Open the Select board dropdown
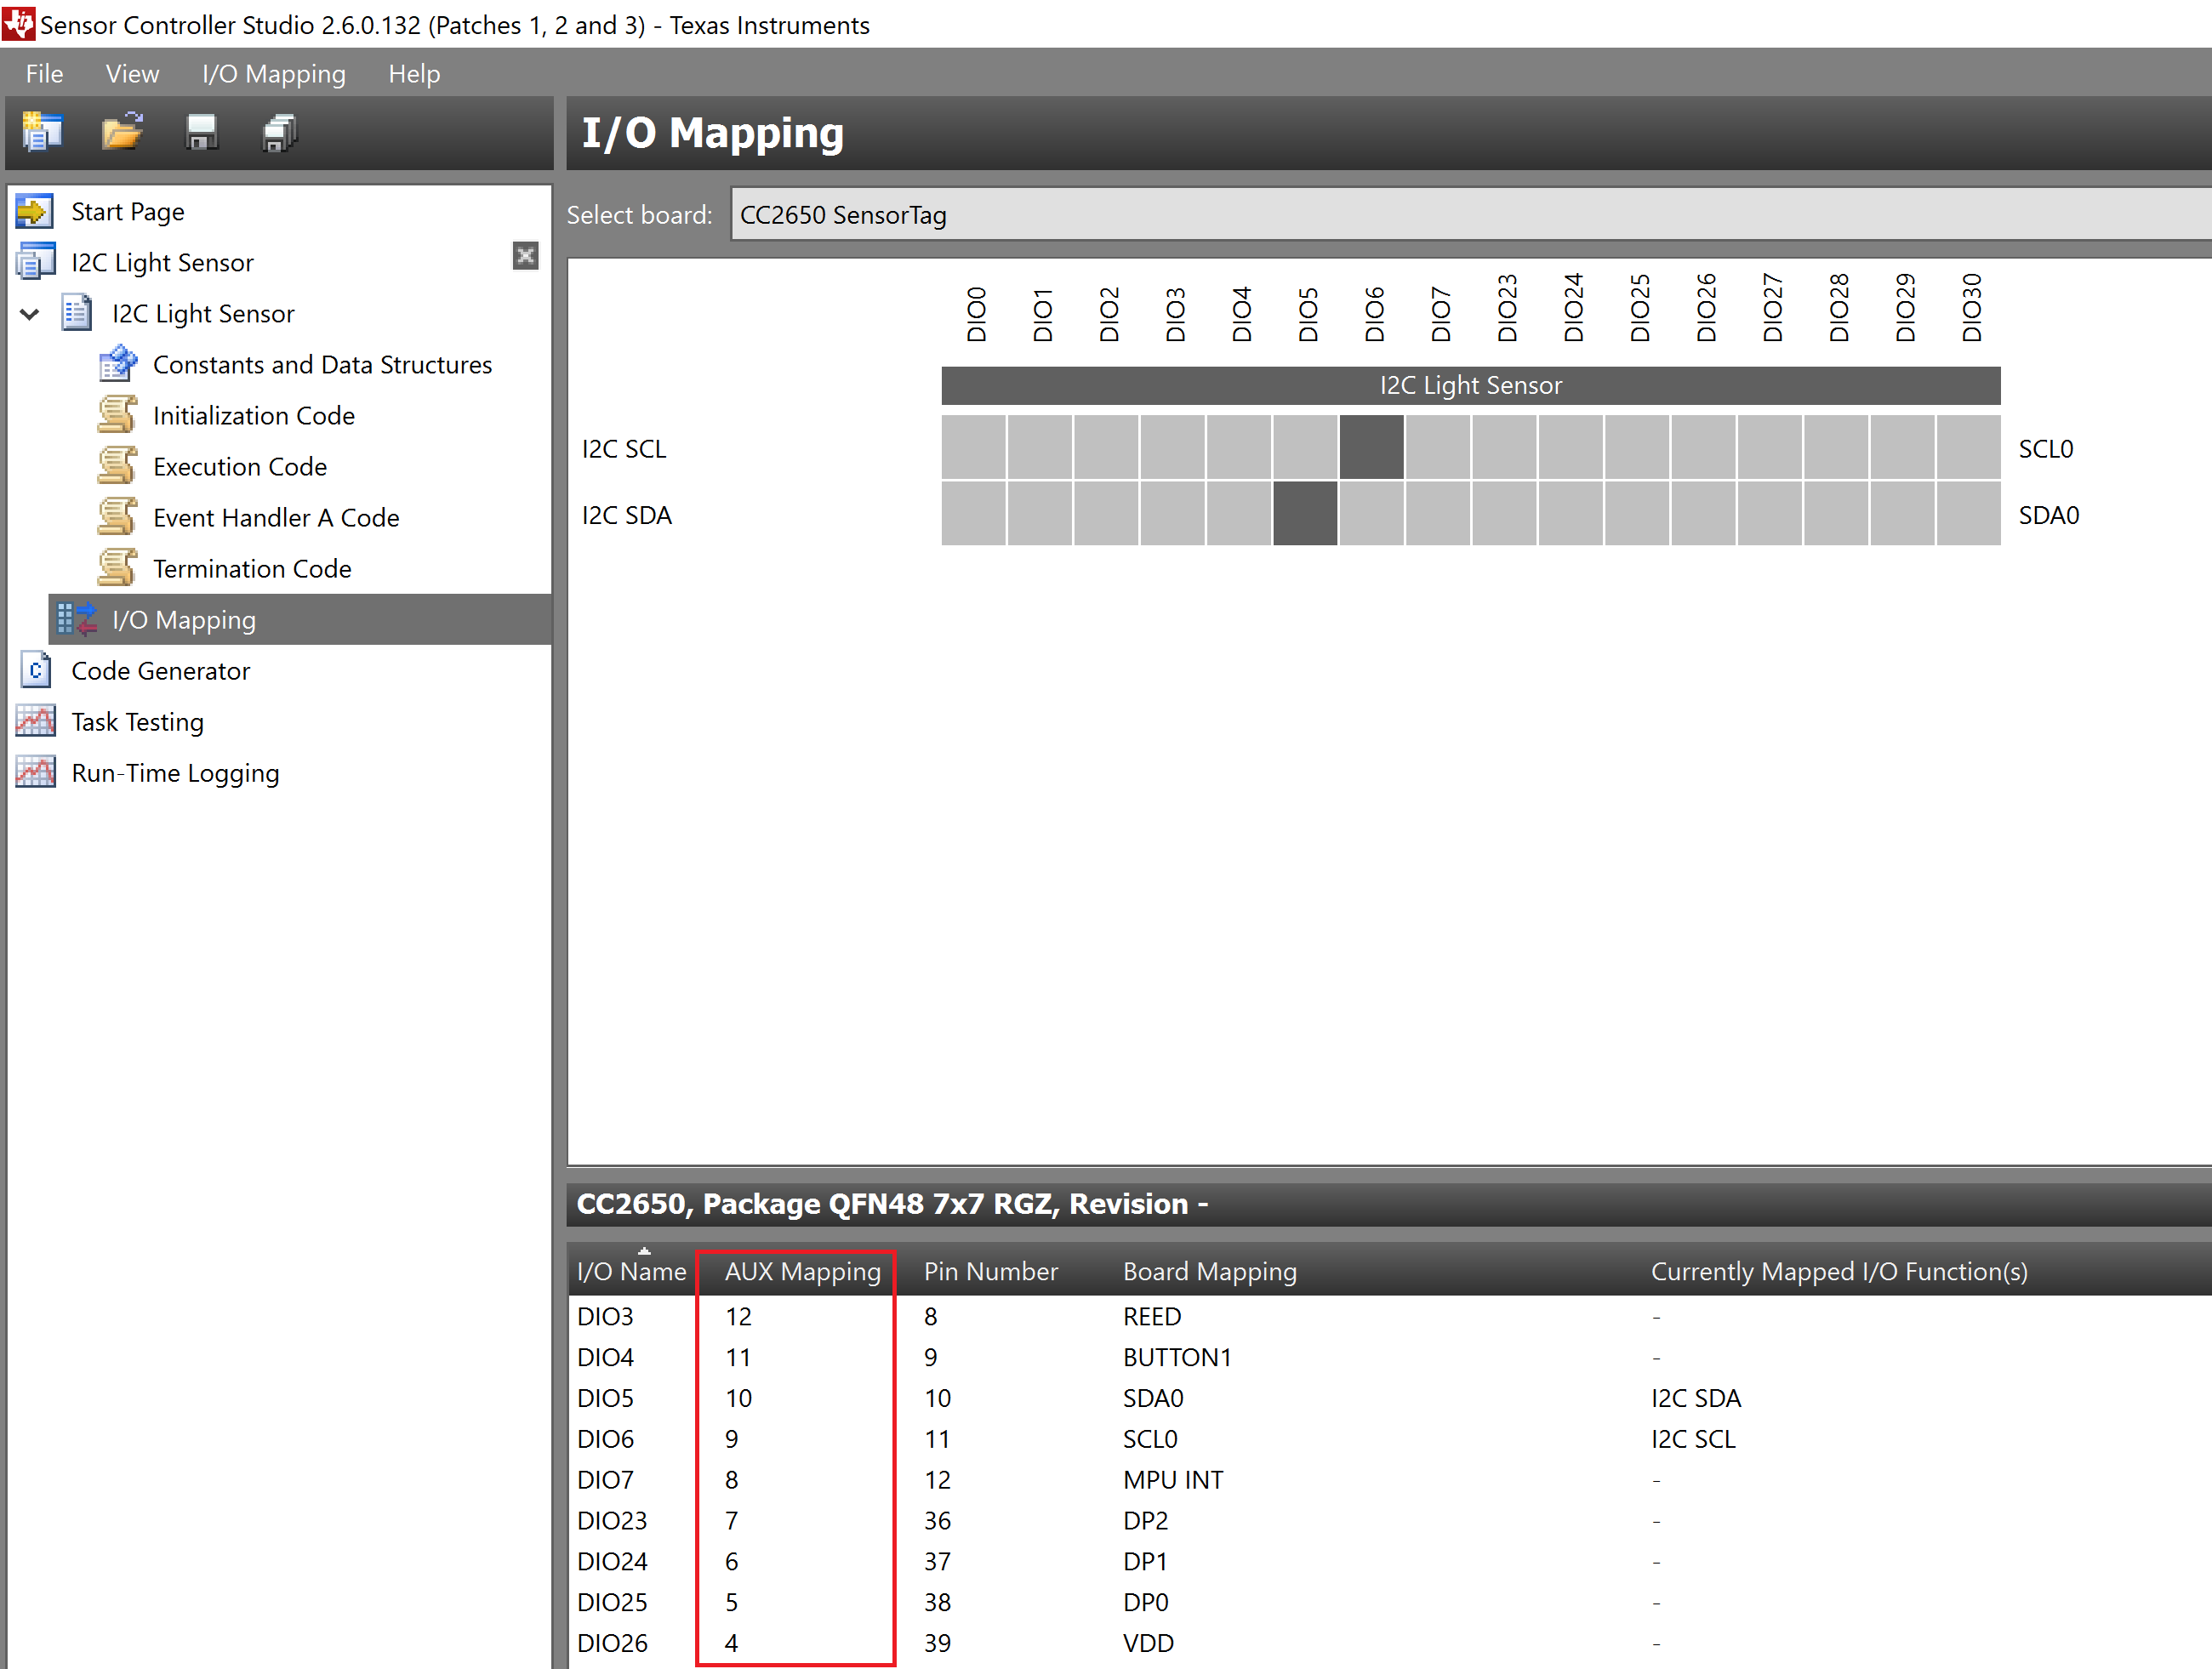Image resolution: width=2212 pixels, height=1669 pixels. [1470, 215]
